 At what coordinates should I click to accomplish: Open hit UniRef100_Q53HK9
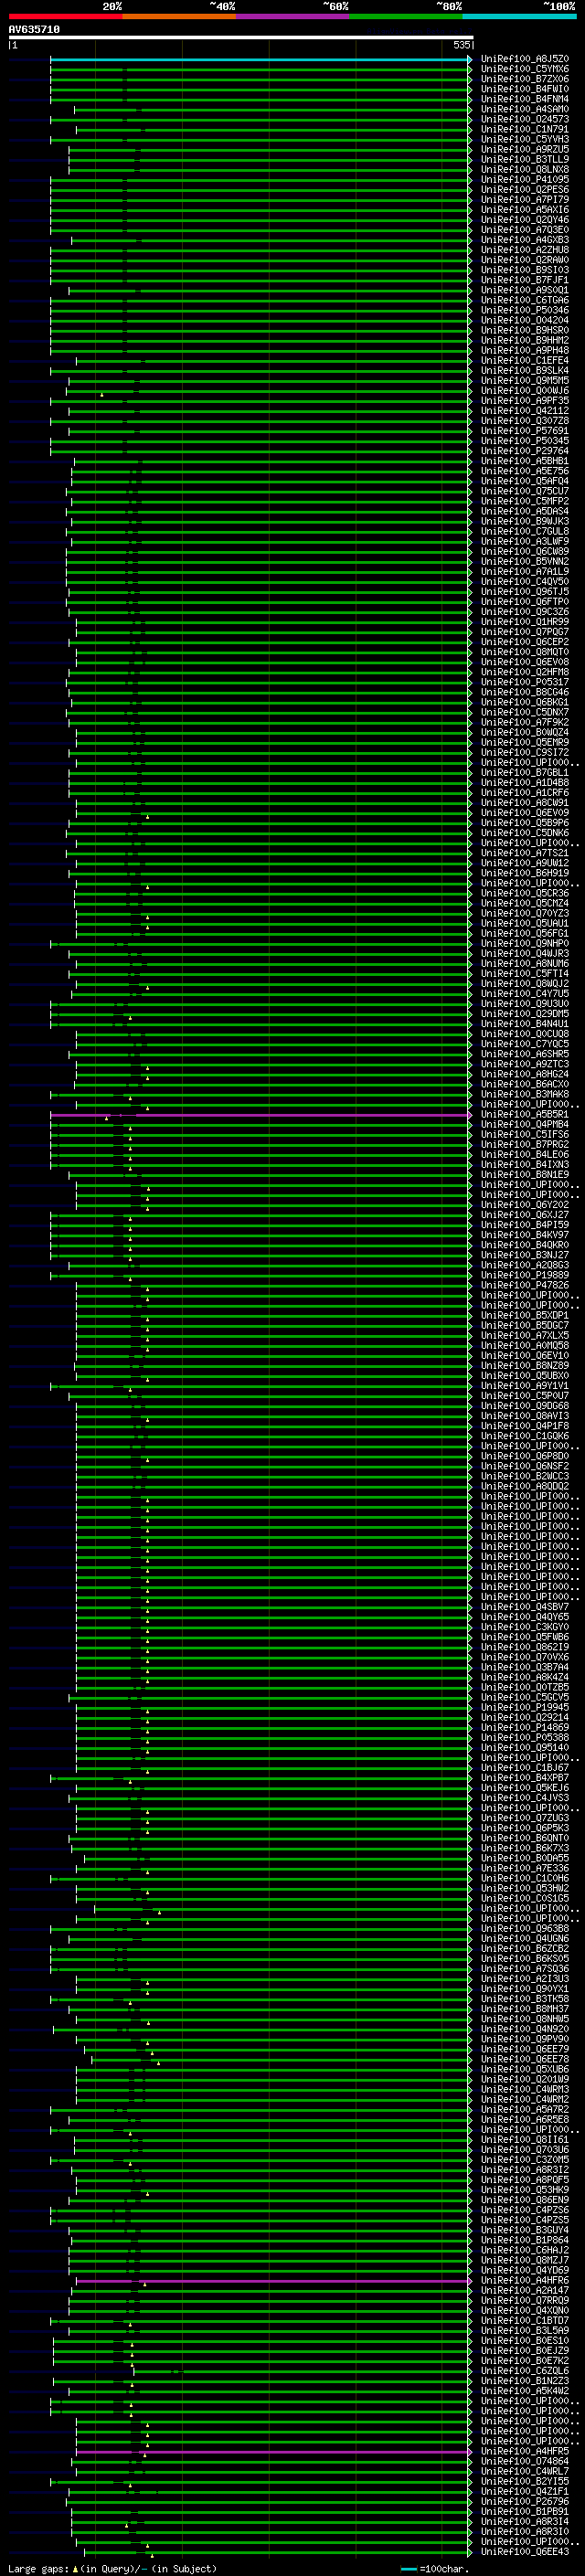click(x=525, y=2190)
